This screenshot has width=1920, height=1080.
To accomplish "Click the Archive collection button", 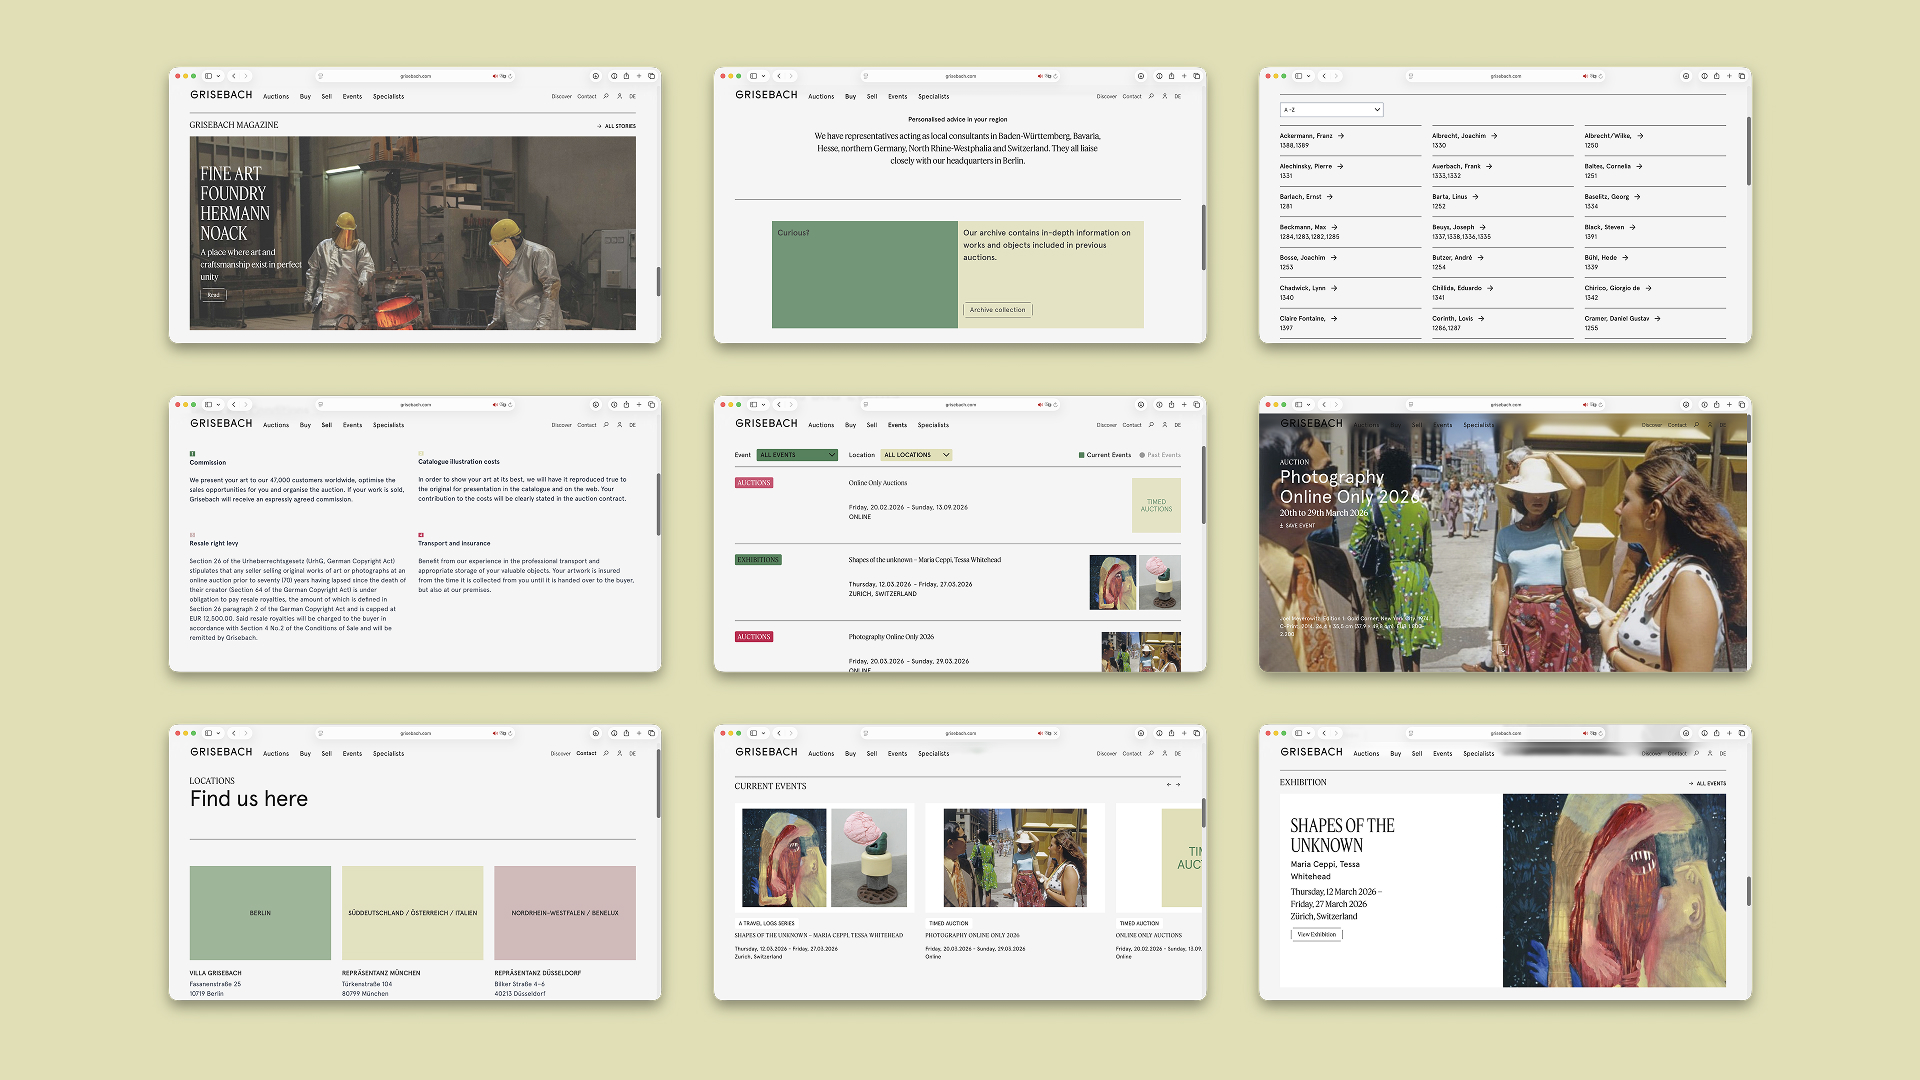I will tap(997, 310).
